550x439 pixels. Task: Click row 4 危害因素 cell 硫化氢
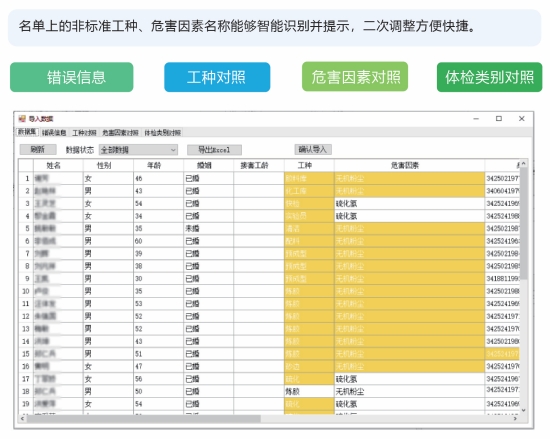click(409, 216)
